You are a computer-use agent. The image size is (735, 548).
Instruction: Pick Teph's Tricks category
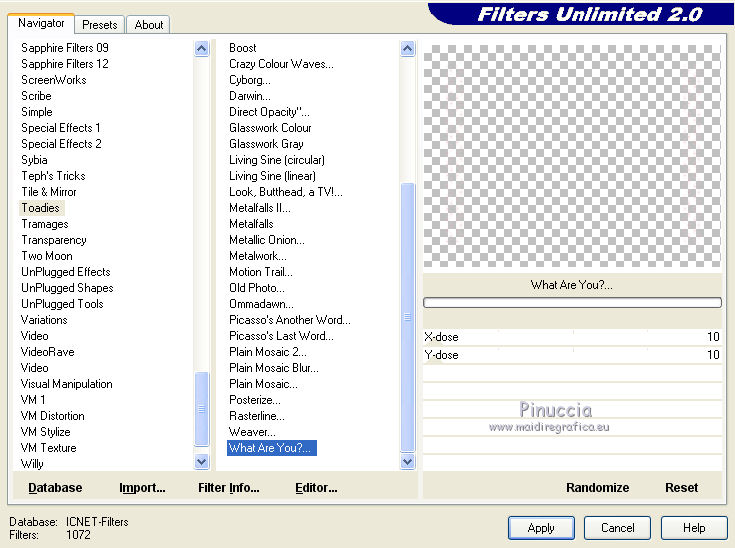[x=53, y=176]
